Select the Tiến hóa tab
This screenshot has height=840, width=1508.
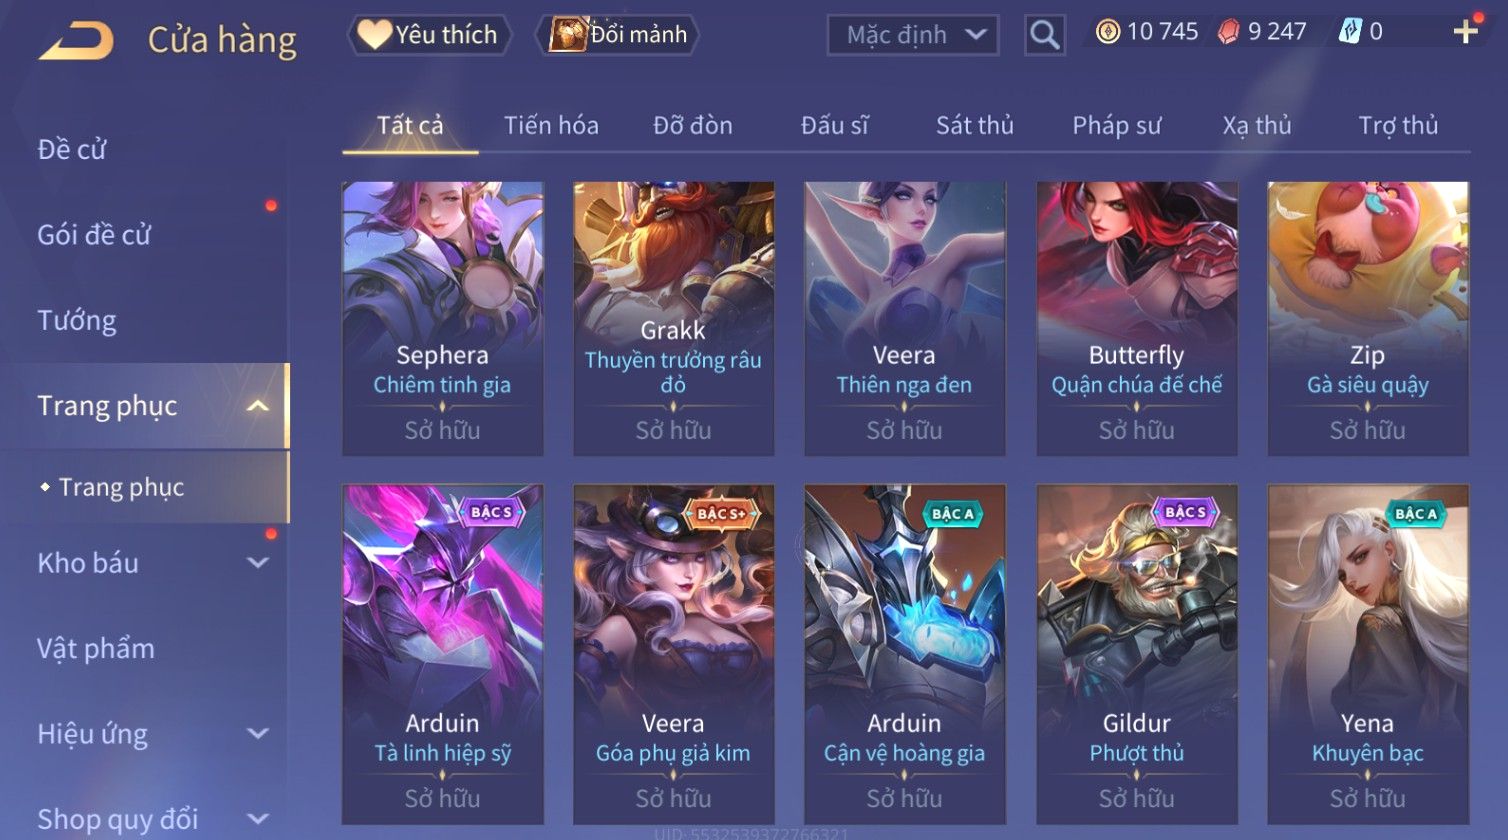pos(551,126)
